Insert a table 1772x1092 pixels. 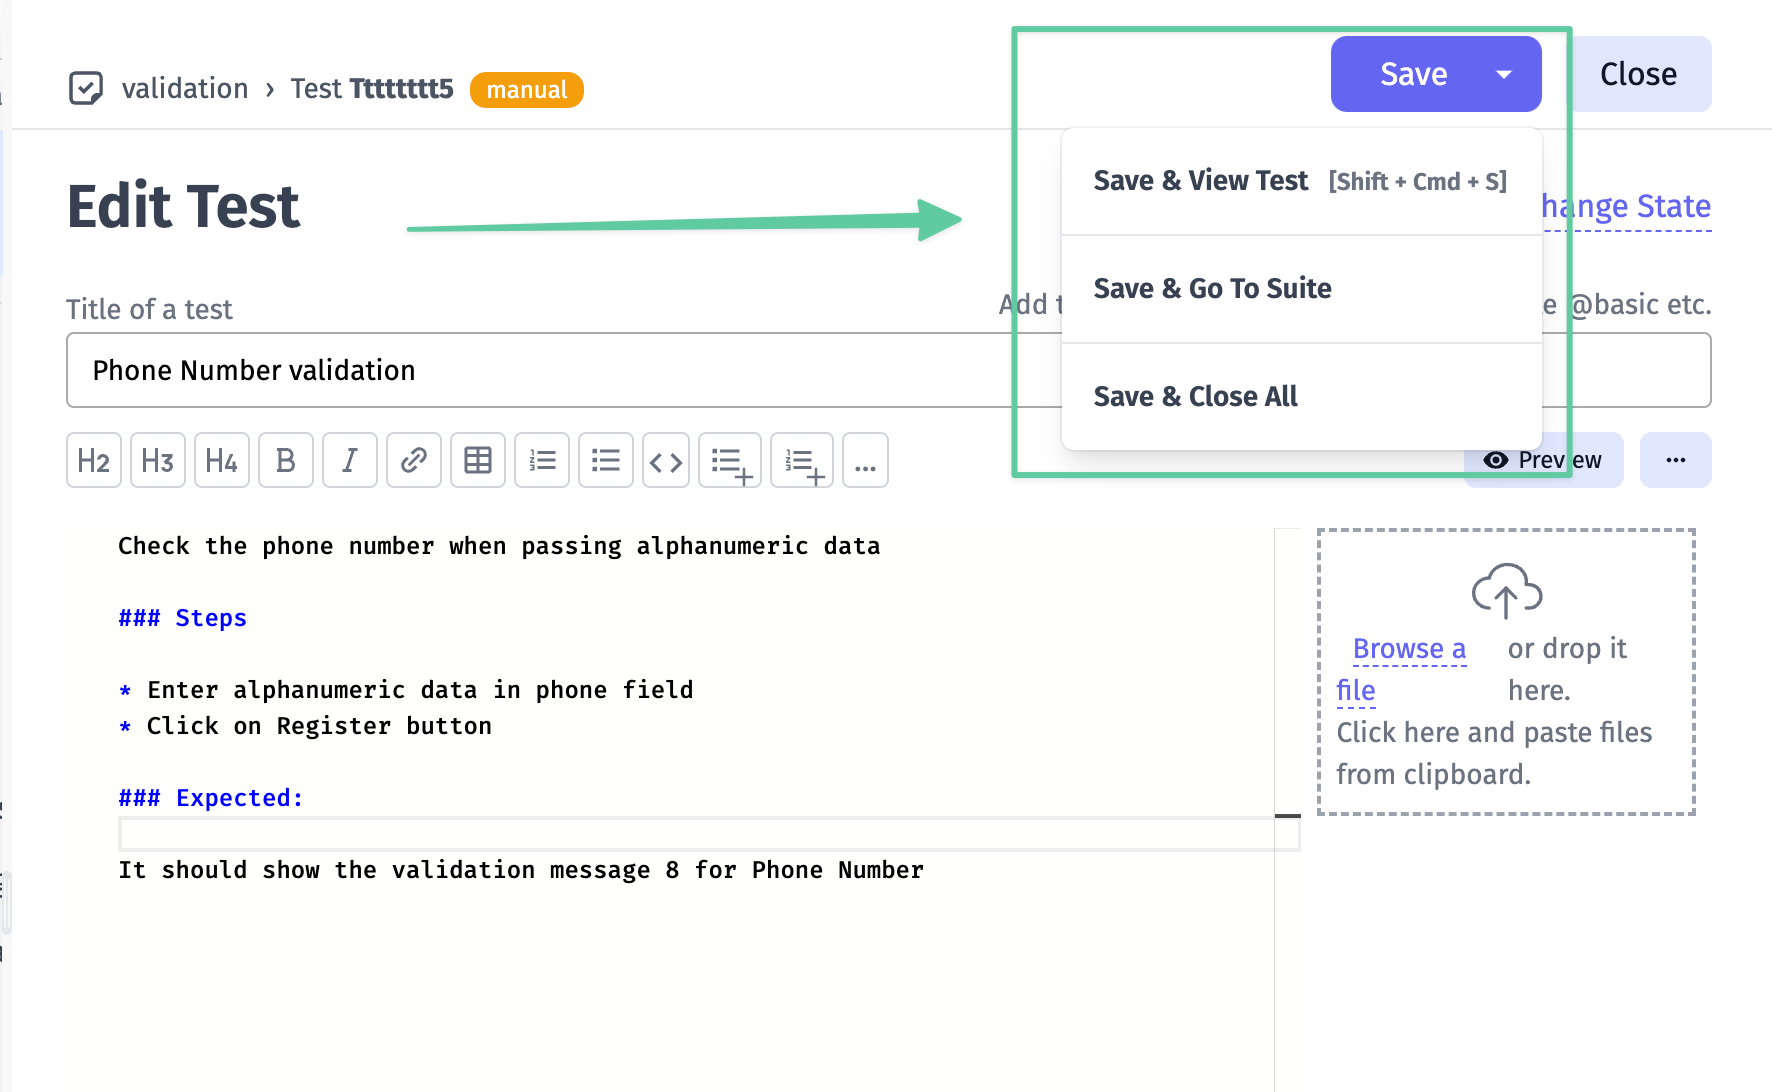pyautogui.click(x=478, y=460)
